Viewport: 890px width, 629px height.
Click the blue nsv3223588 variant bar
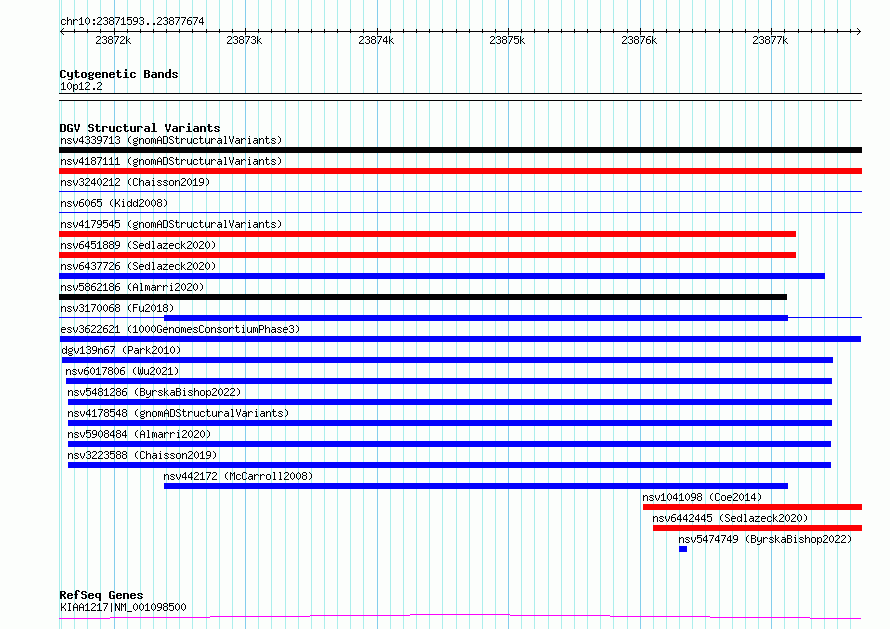(450, 466)
